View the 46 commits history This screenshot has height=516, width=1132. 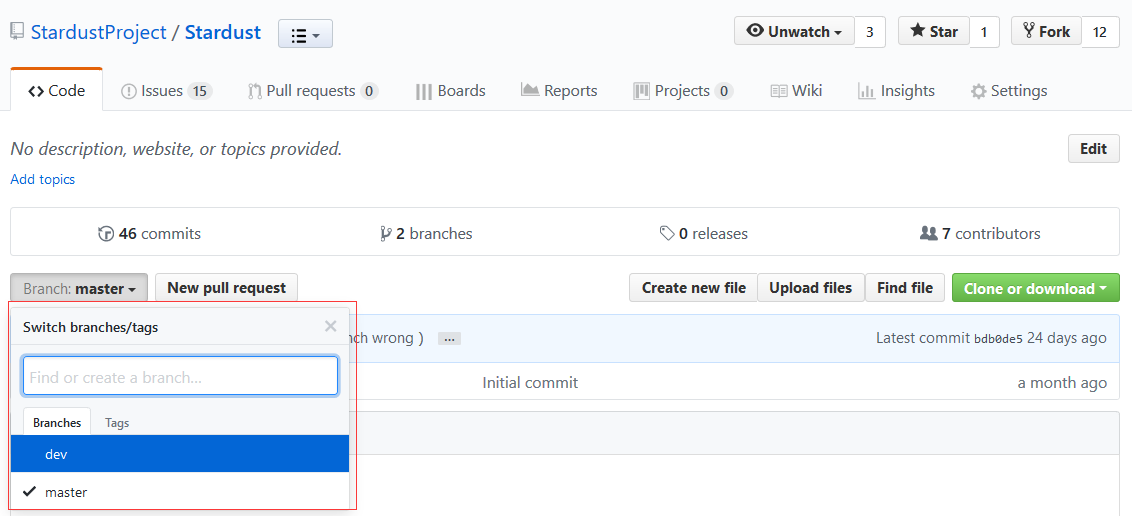click(149, 234)
